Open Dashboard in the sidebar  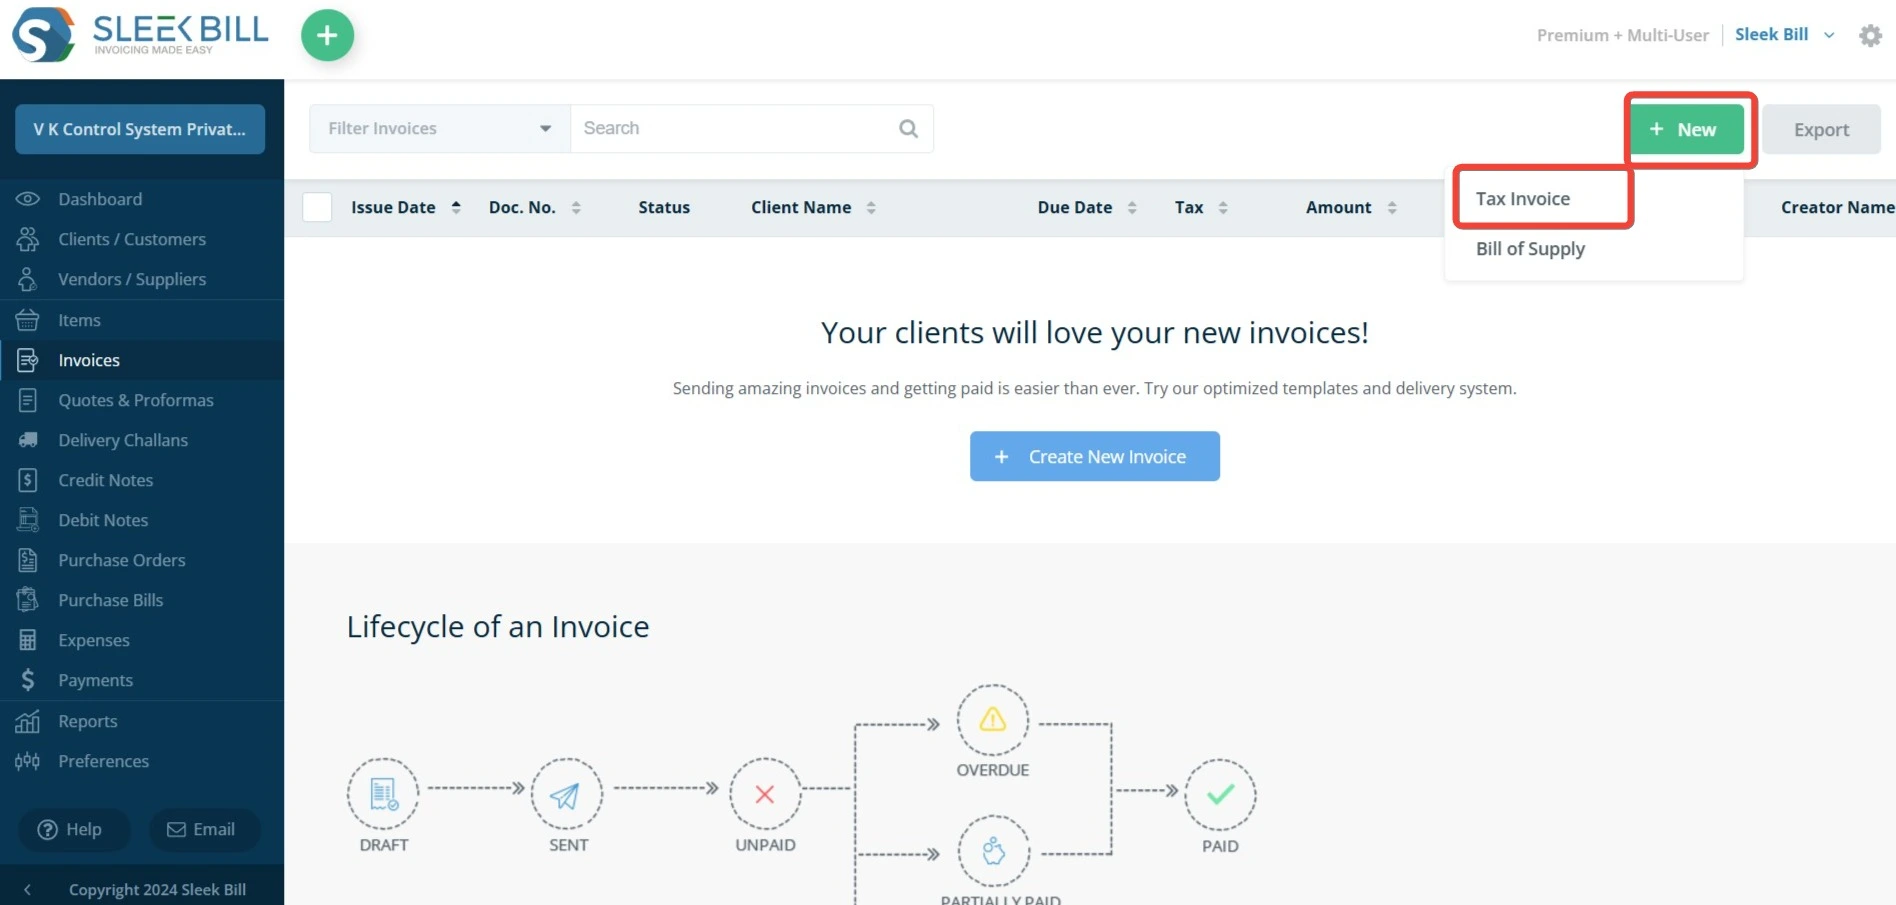[100, 199]
